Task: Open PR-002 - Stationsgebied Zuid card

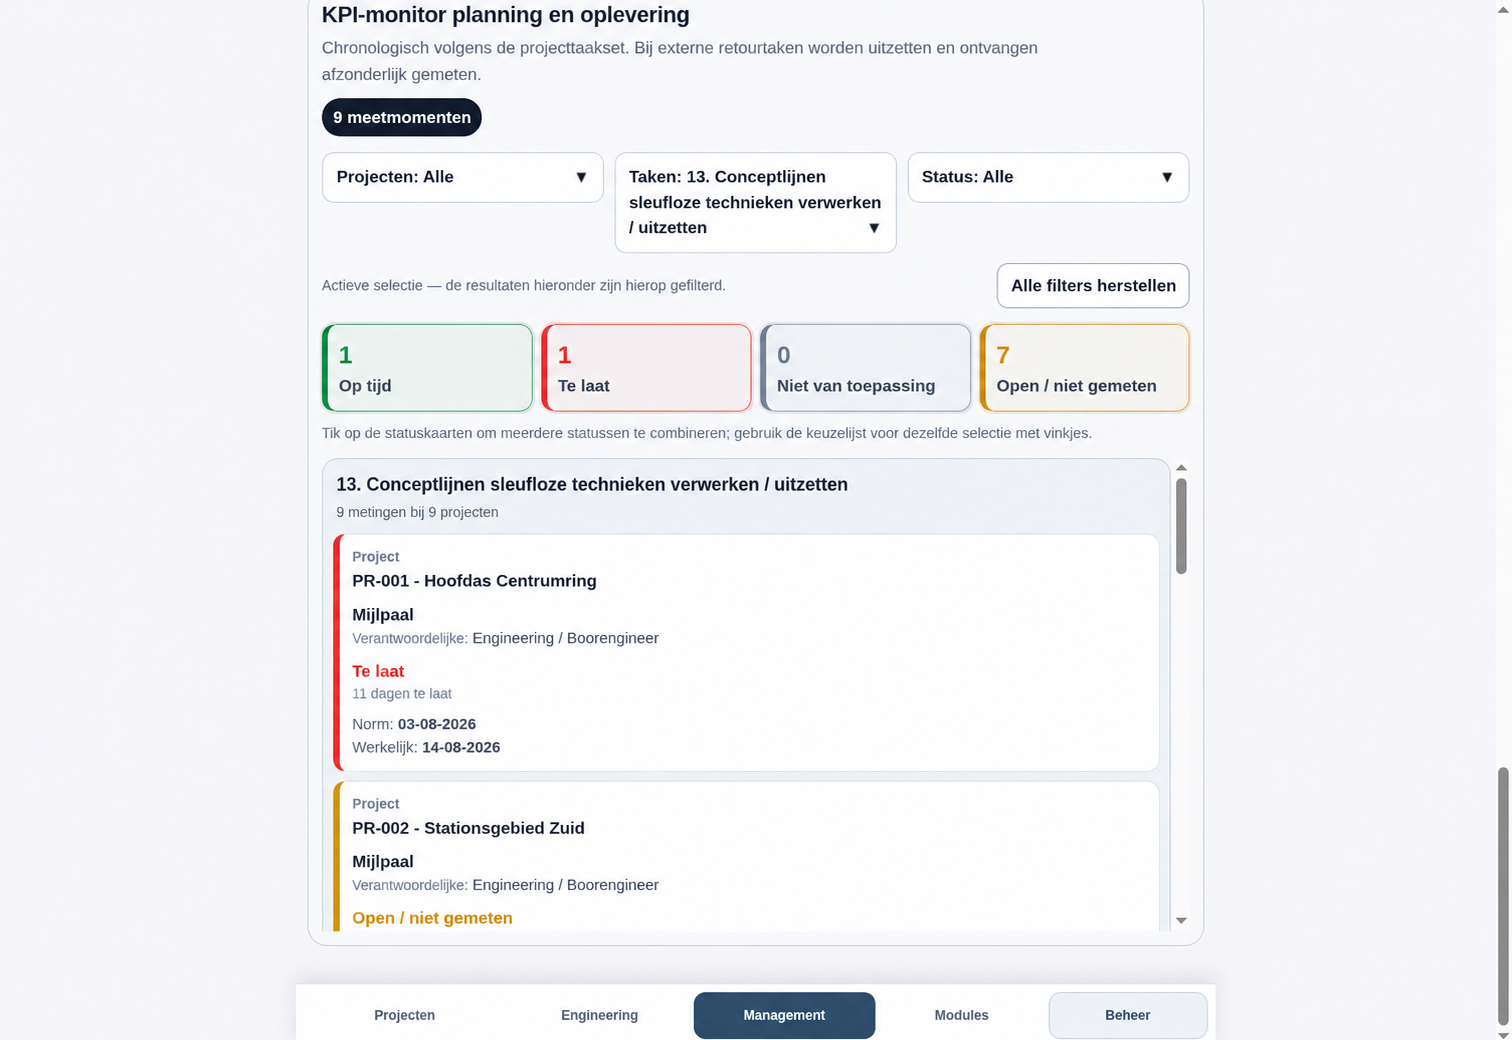Action: 747,857
